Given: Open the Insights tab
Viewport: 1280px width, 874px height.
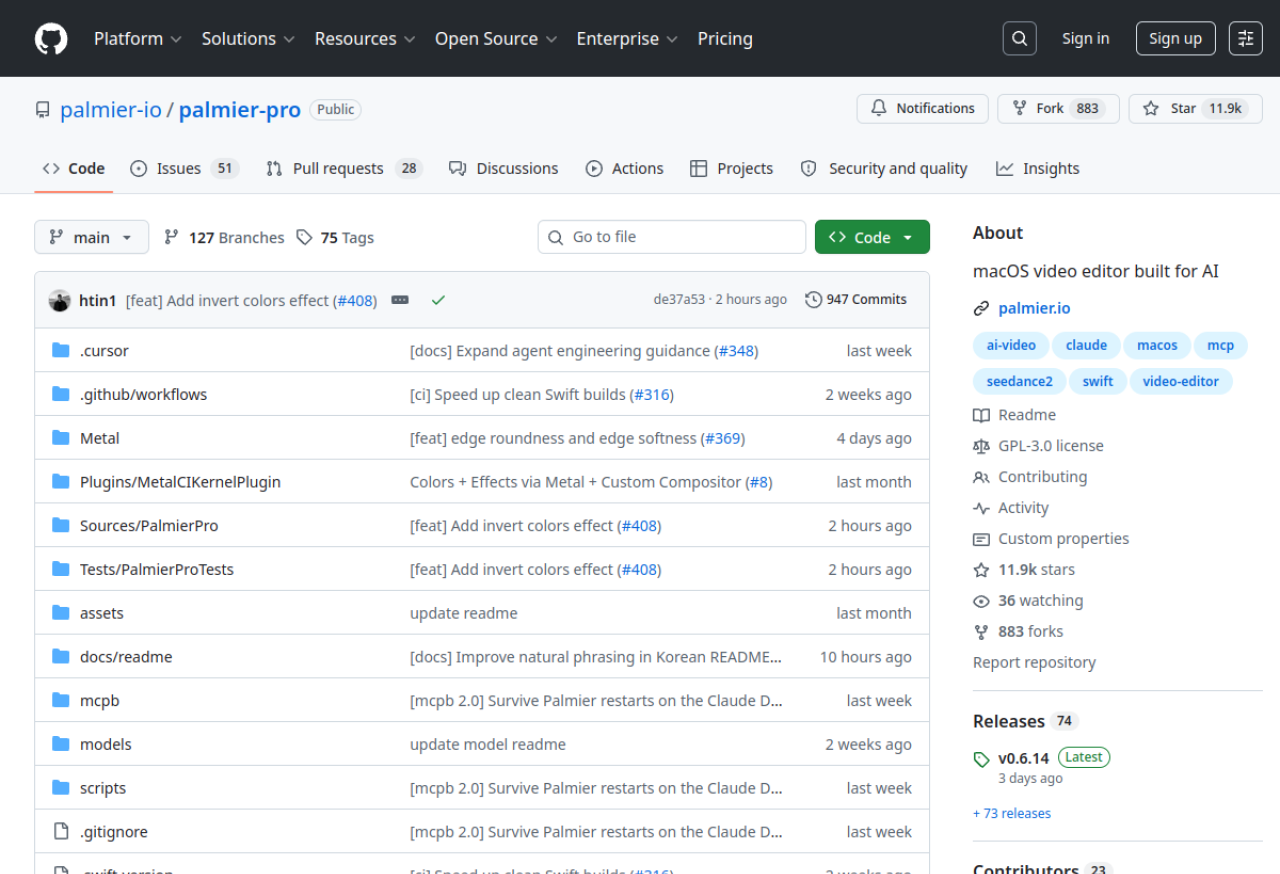Looking at the screenshot, I should (x=1038, y=168).
